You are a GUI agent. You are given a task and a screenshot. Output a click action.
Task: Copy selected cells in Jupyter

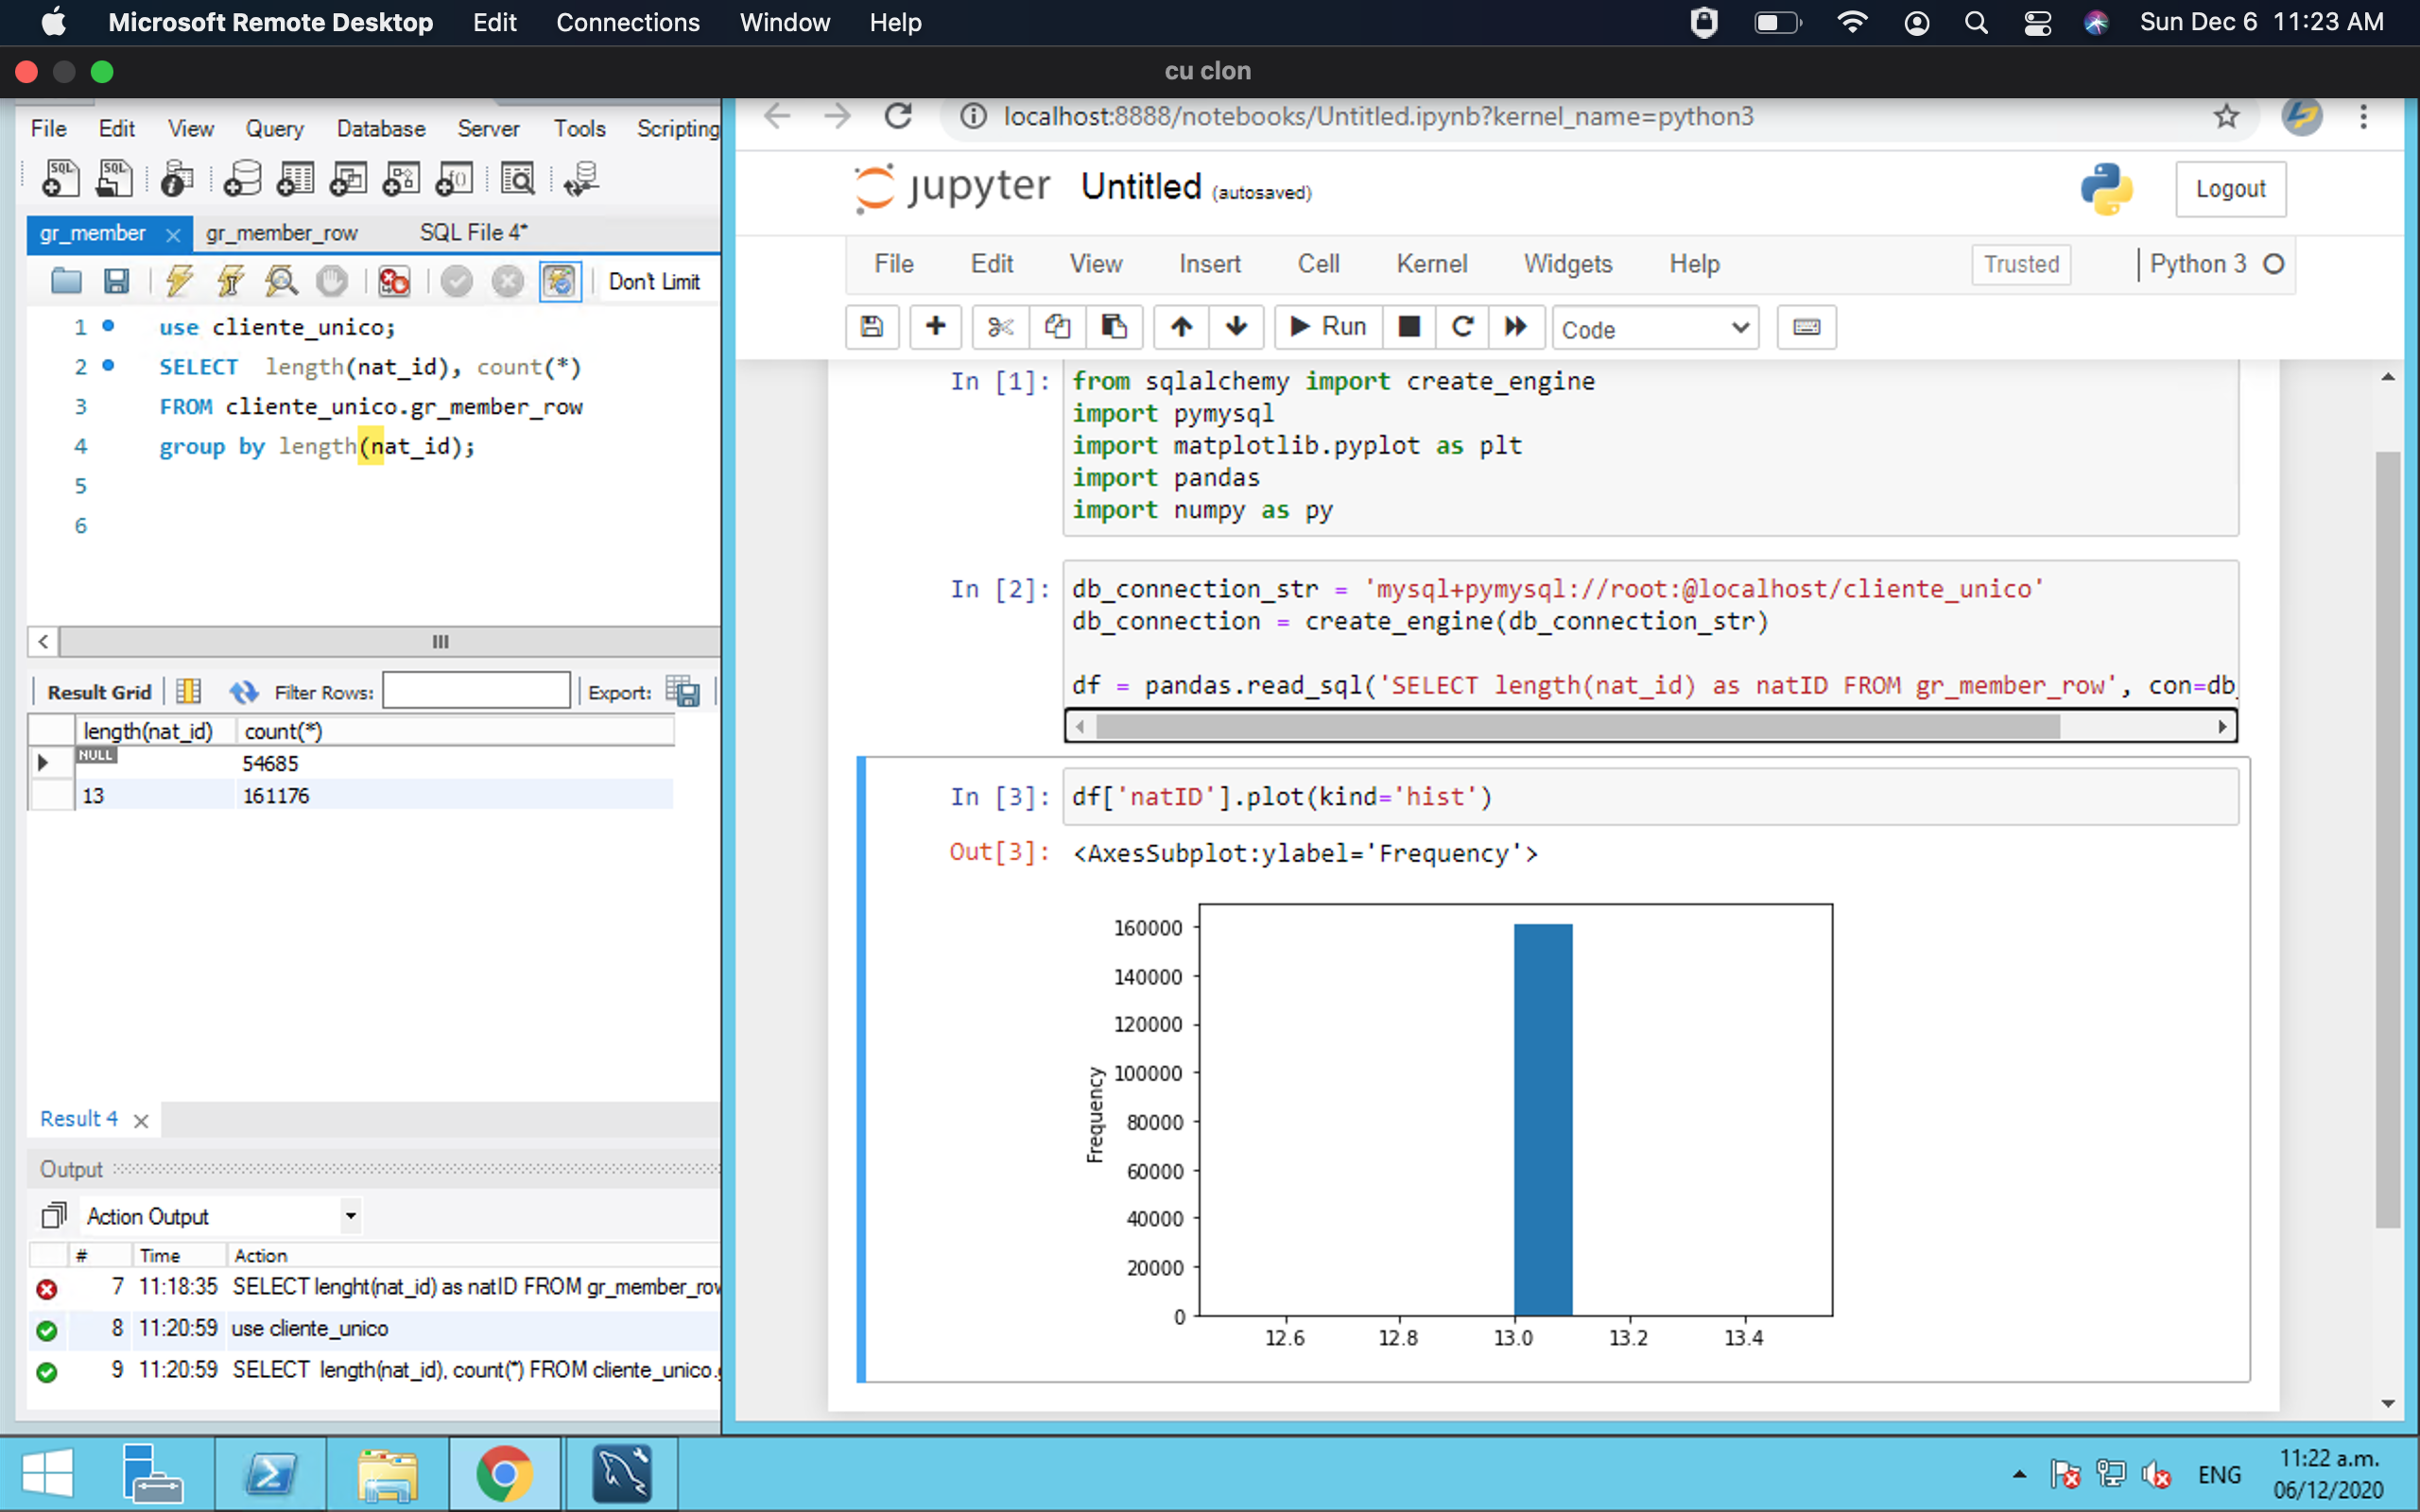1057,327
